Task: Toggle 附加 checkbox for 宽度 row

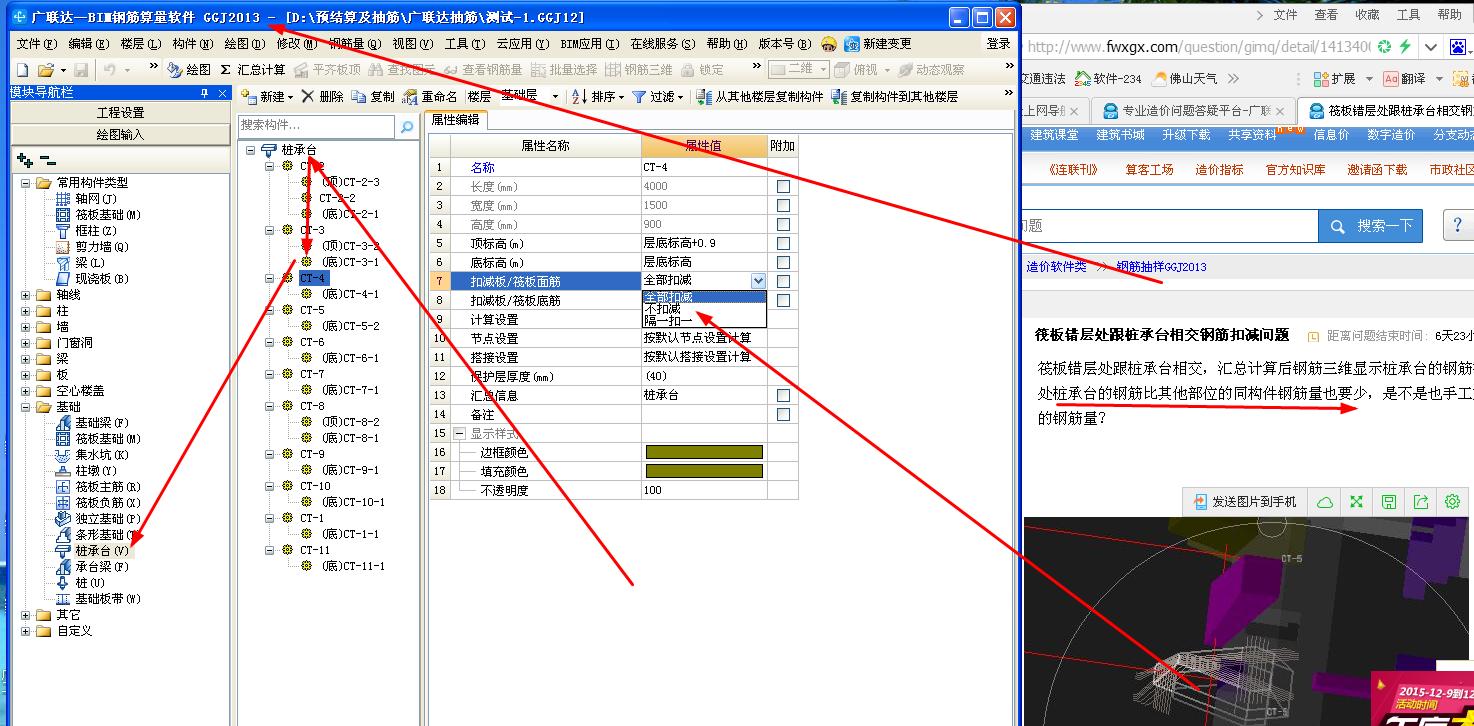Action: point(783,205)
